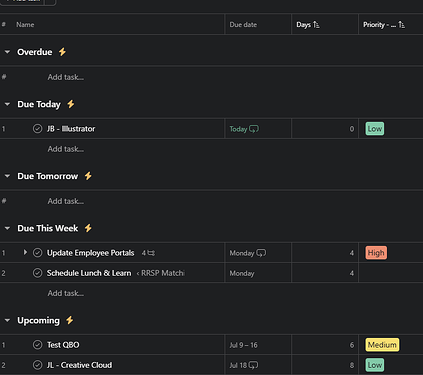Click the lightning rule icon beside Due Today
The height and width of the screenshot is (375, 423).
71,104
